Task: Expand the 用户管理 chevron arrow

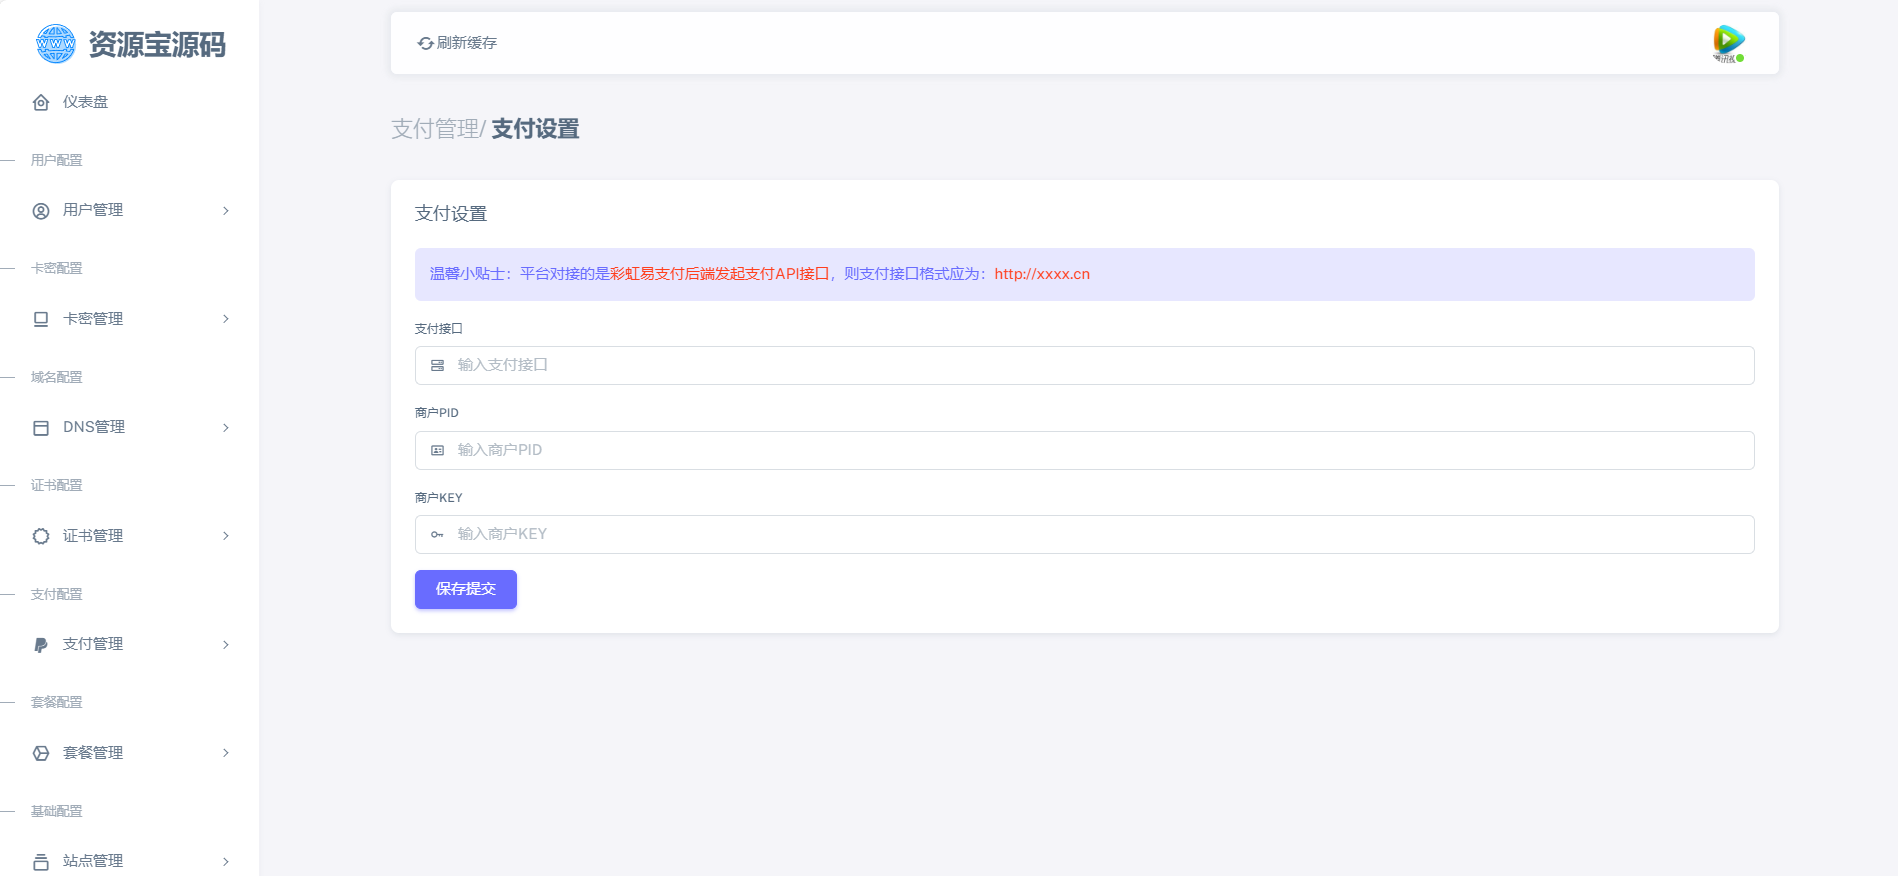Action: (226, 211)
